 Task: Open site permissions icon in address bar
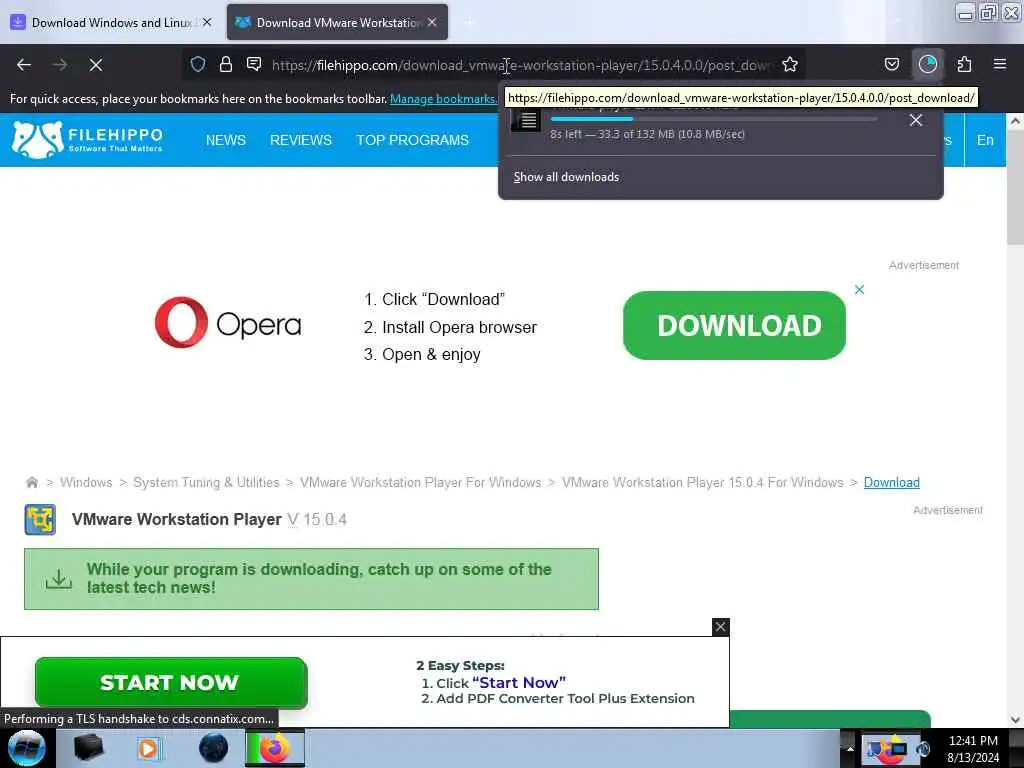(x=254, y=64)
